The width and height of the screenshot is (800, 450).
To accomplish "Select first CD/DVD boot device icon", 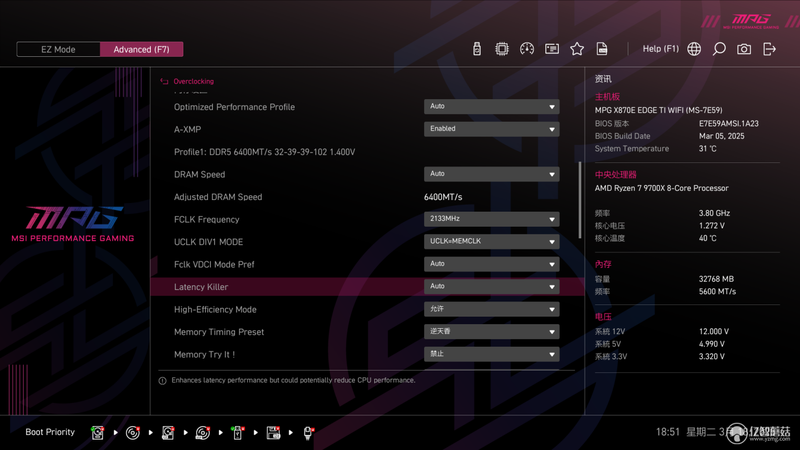I will point(133,433).
